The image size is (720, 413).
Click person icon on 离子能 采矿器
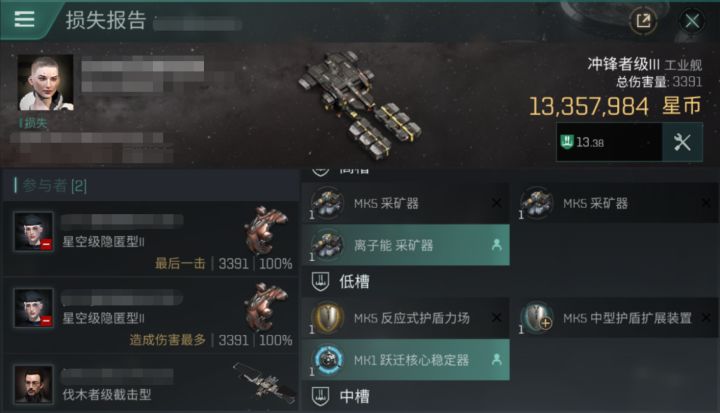click(x=496, y=245)
